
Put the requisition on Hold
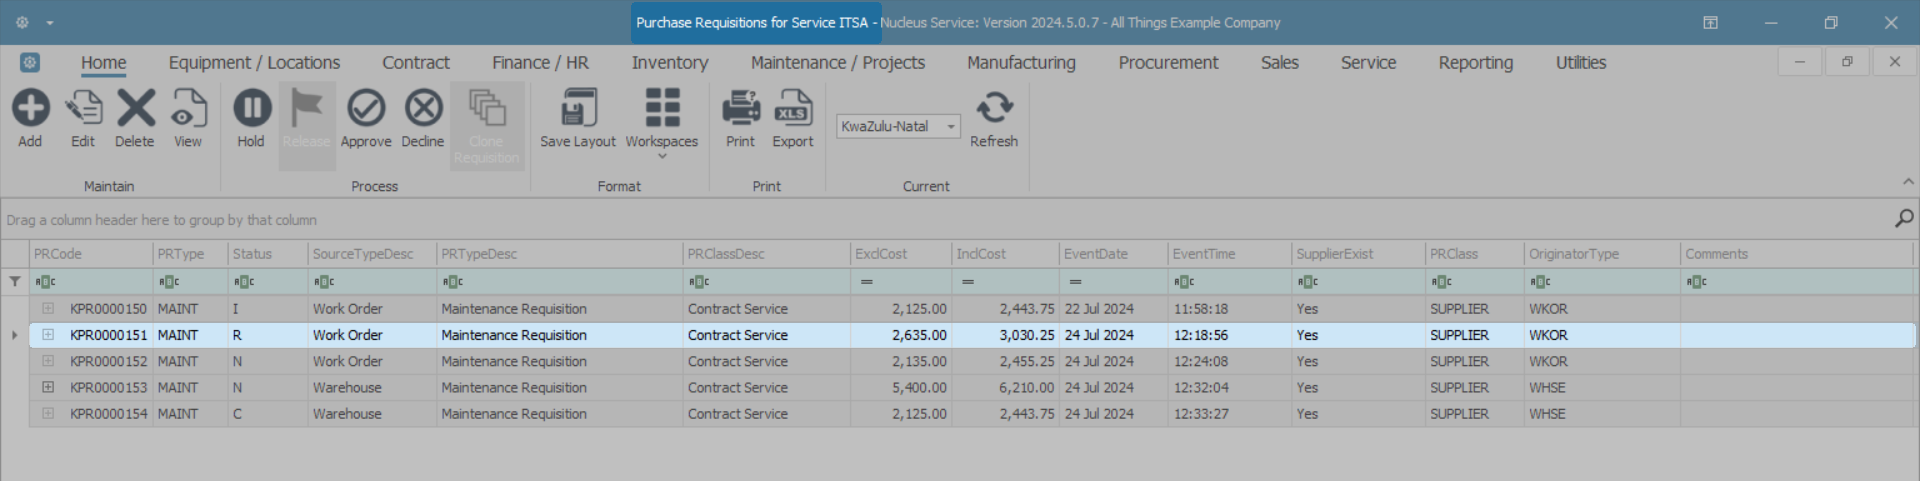click(x=251, y=108)
